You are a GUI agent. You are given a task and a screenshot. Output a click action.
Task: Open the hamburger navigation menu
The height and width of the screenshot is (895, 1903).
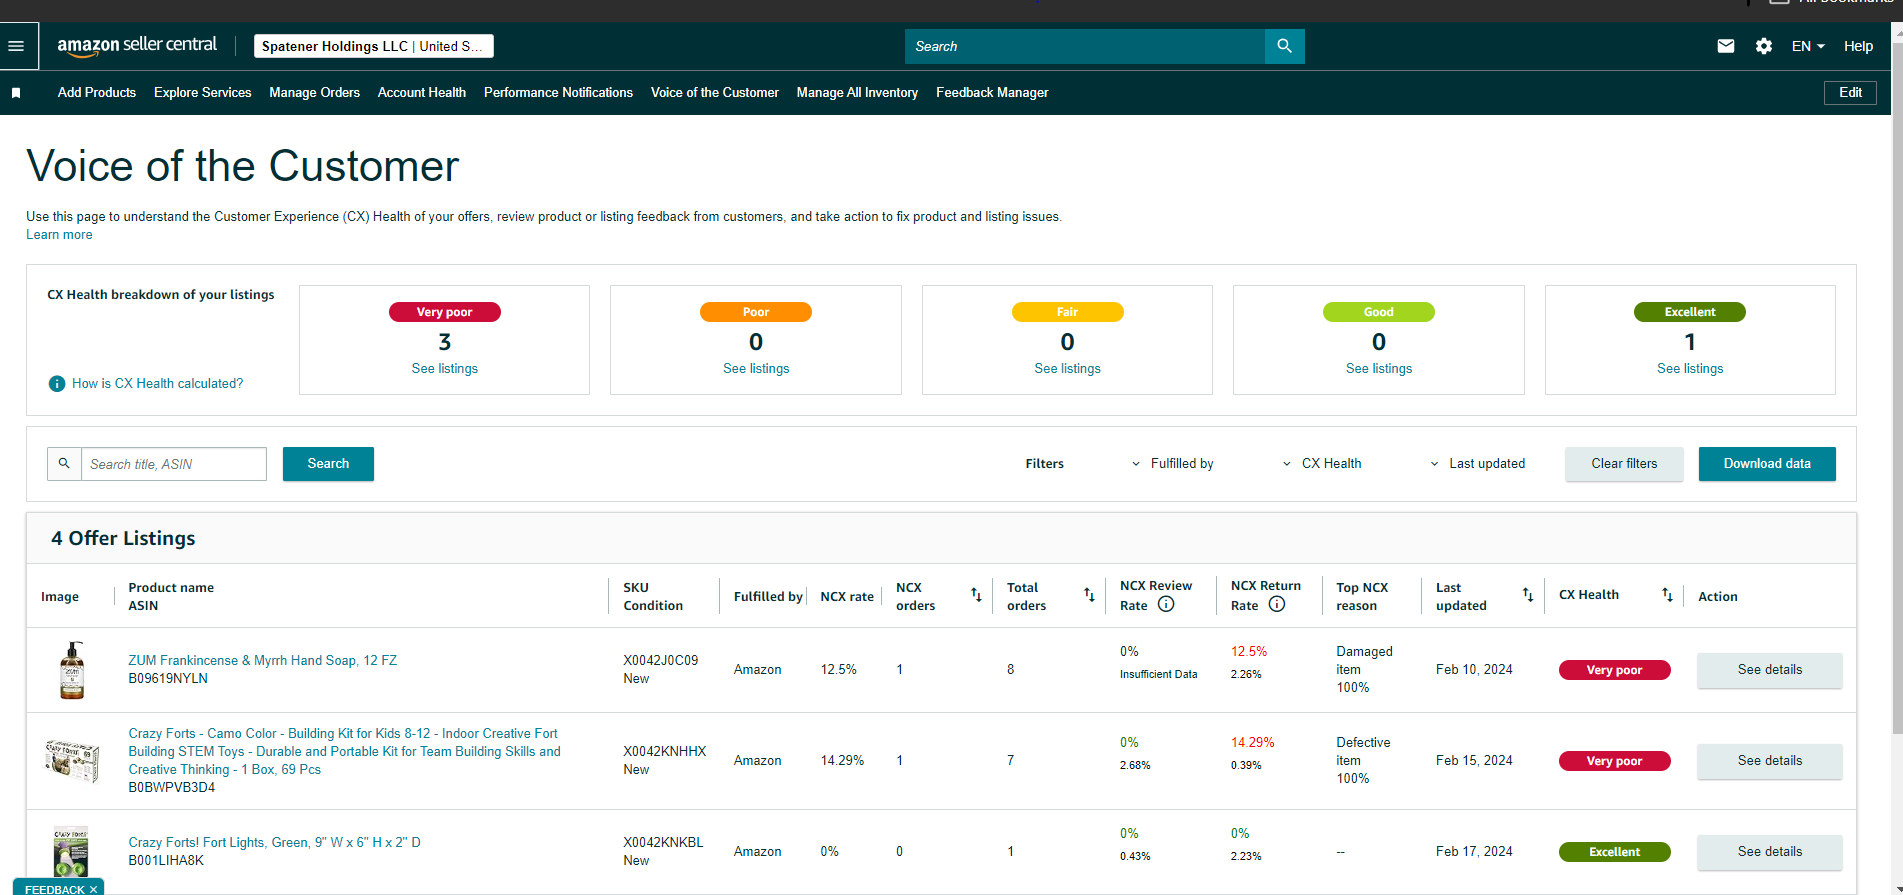click(16, 46)
